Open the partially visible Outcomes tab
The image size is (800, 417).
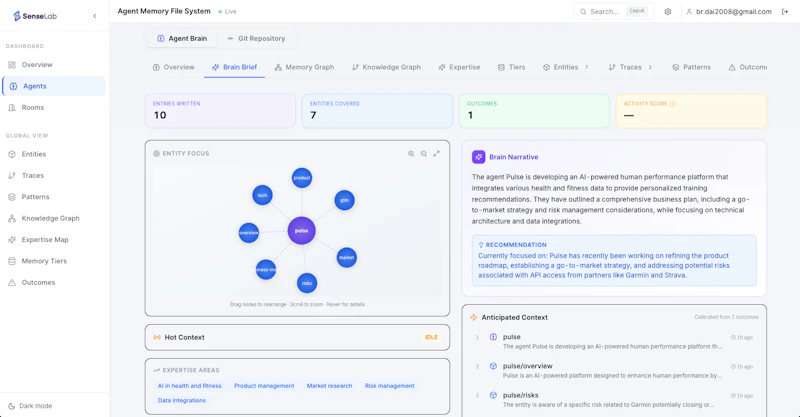[747, 67]
